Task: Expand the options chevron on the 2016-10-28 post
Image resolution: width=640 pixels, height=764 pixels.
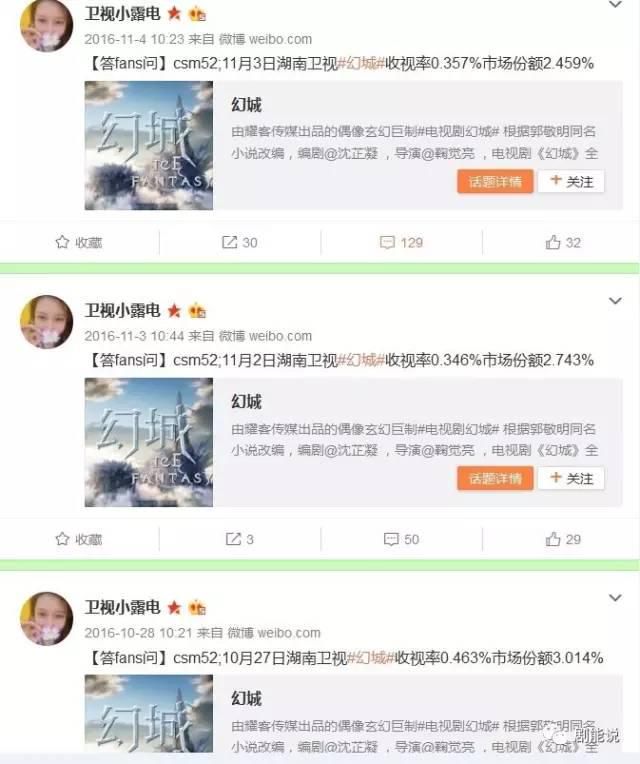Action: click(615, 598)
